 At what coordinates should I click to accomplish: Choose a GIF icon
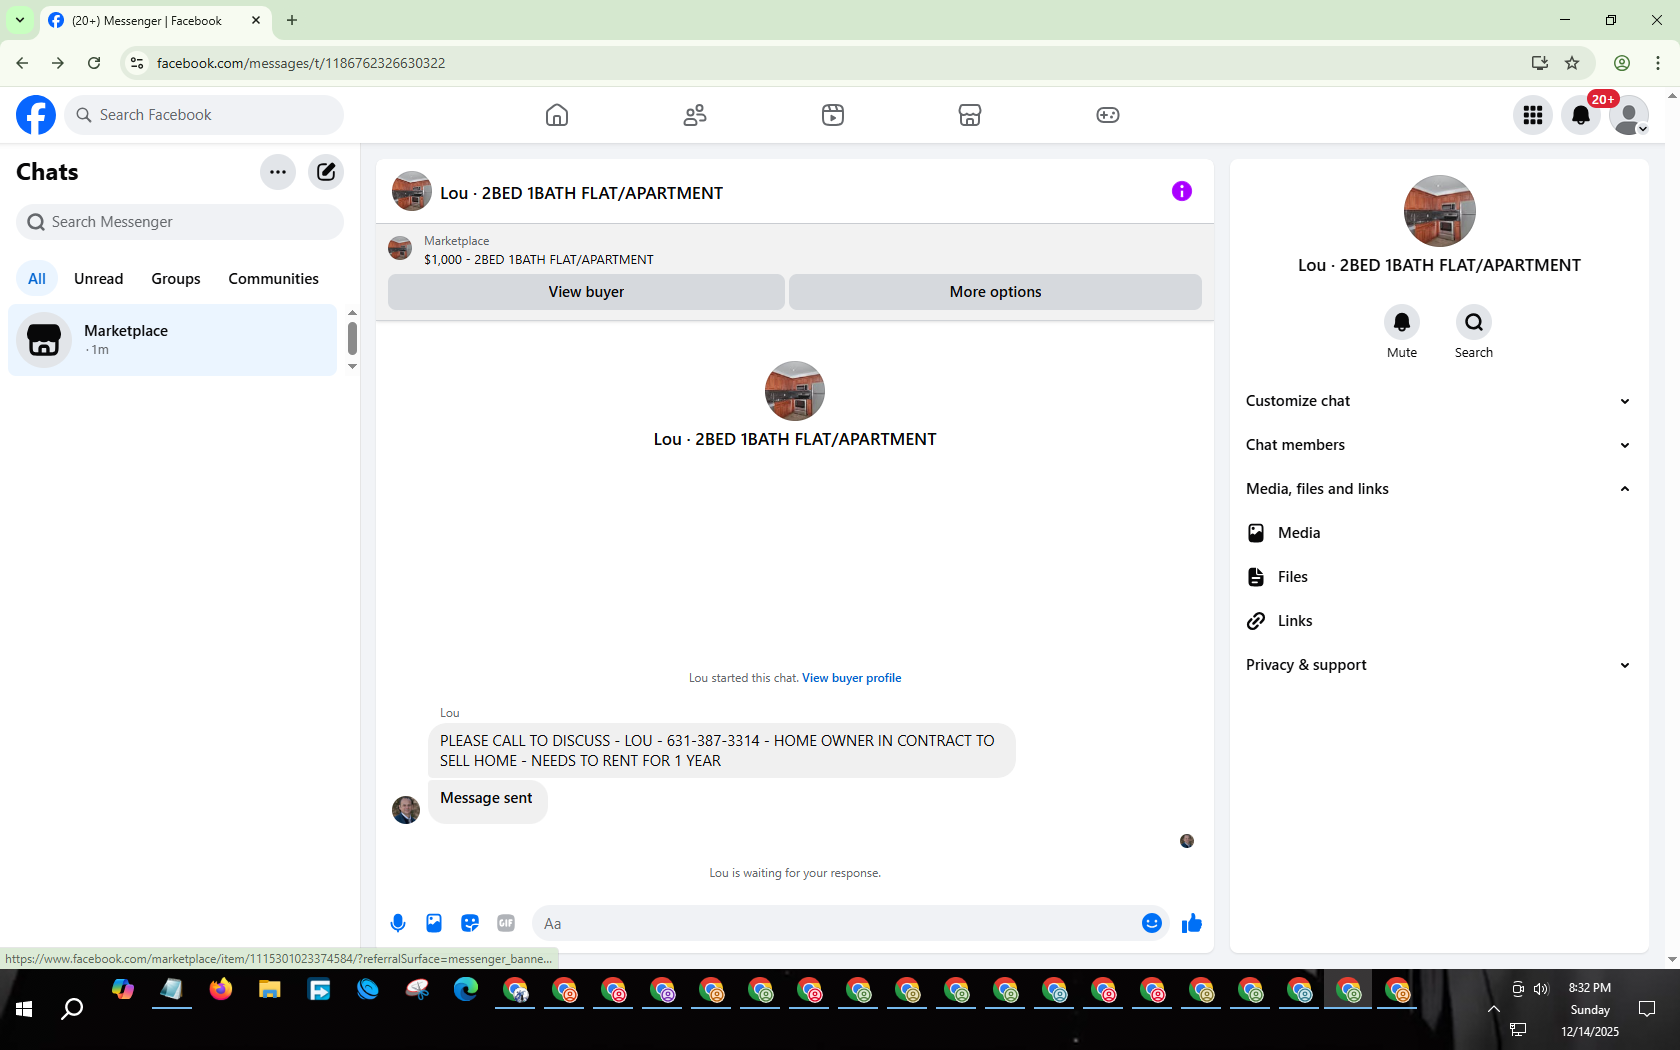pyautogui.click(x=506, y=923)
